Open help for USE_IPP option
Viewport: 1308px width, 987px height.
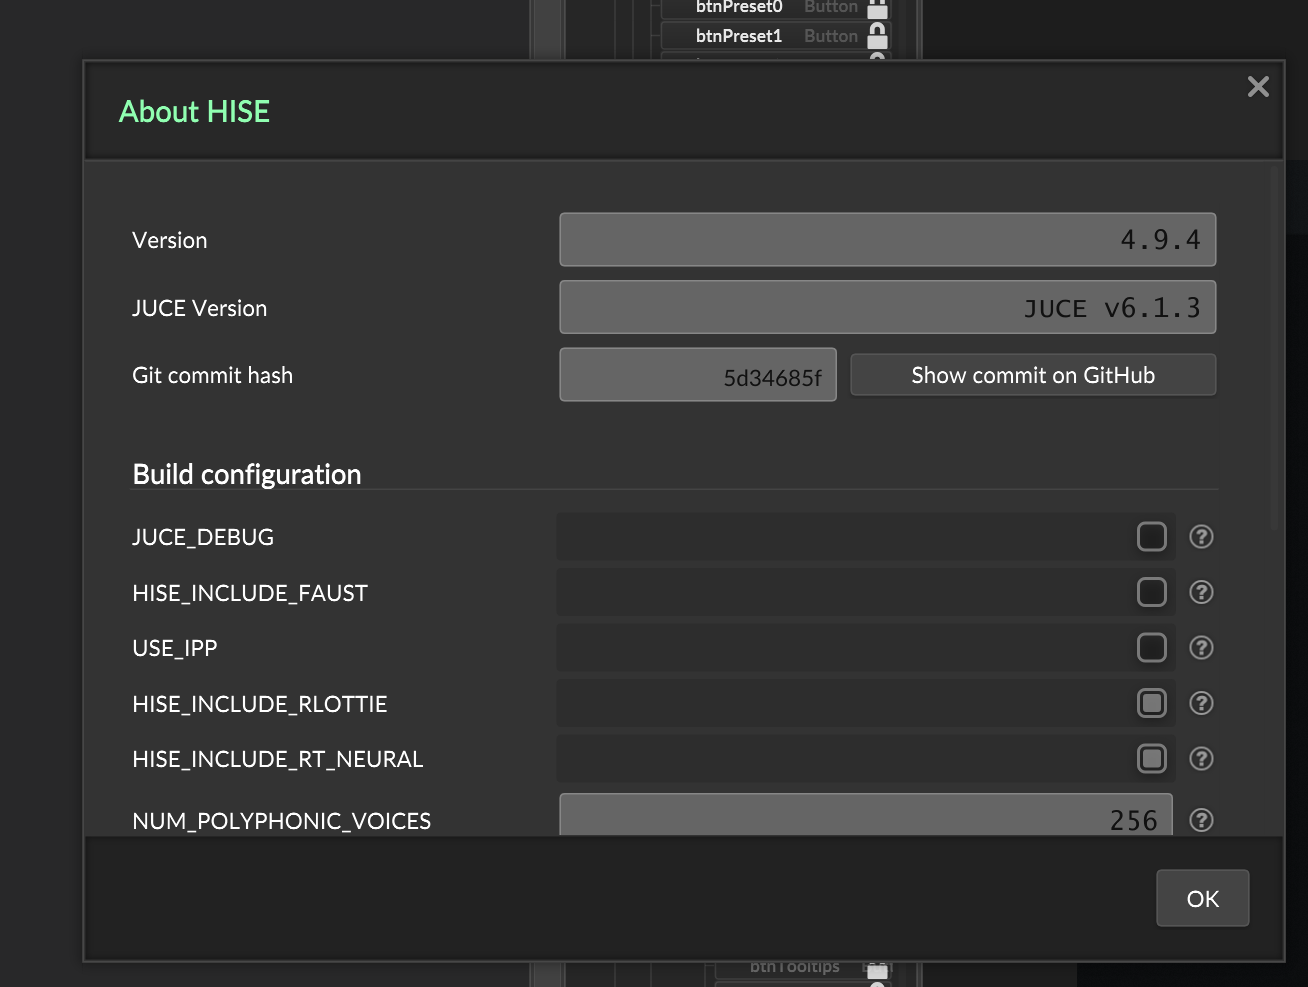(1201, 648)
